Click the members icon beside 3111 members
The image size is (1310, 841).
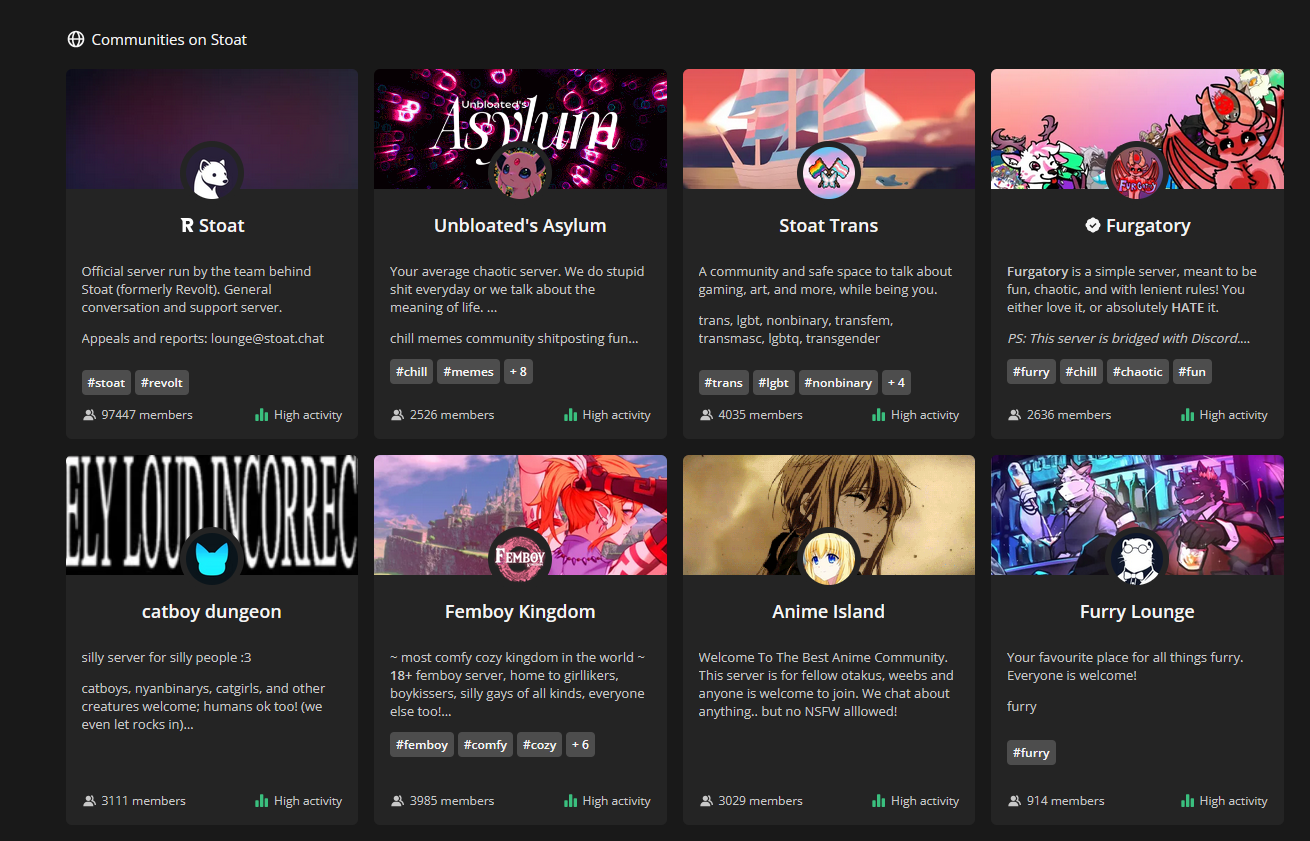tap(90, 801)
